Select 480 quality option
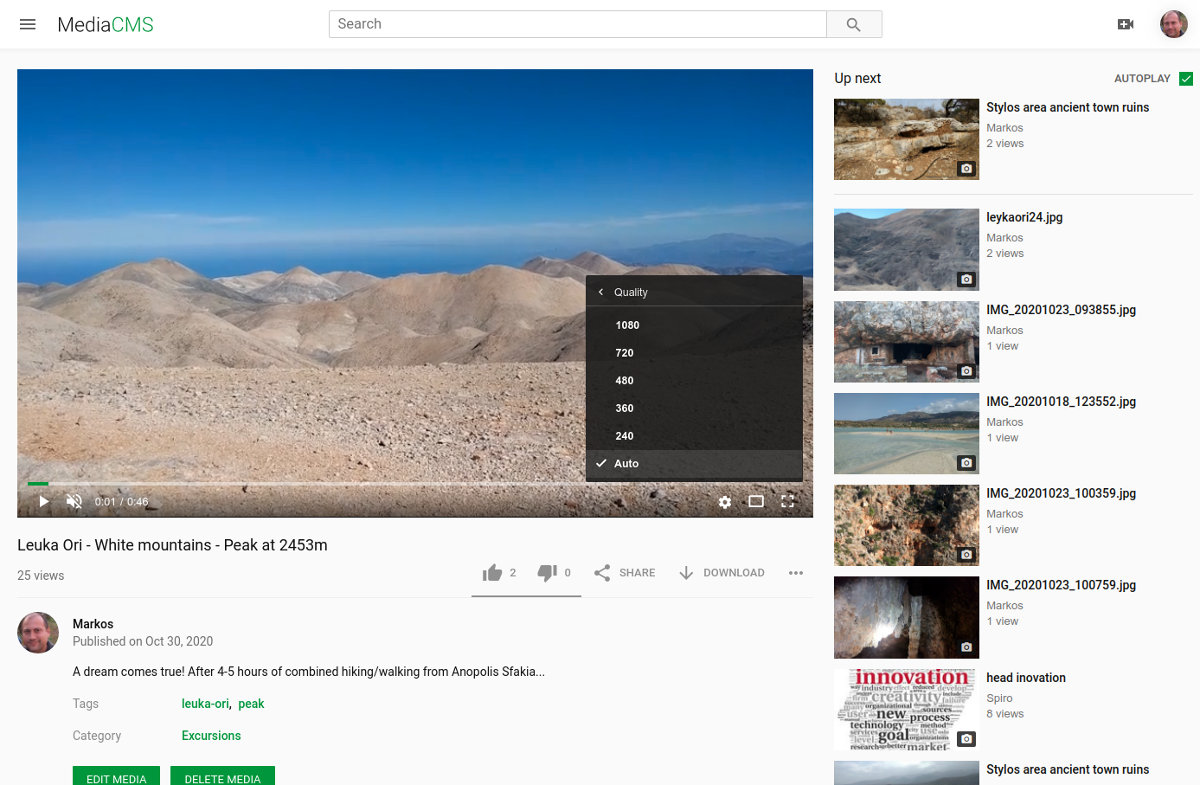 (625, 381)
